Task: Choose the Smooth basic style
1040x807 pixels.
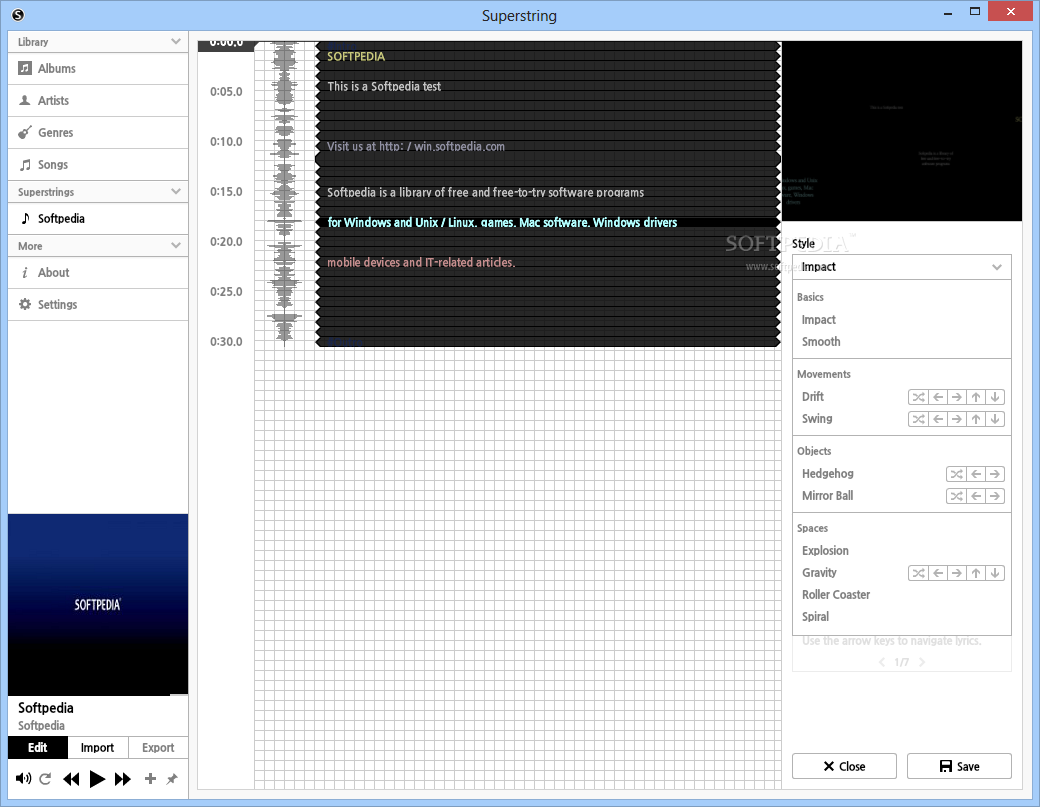Action: (821, 341)
